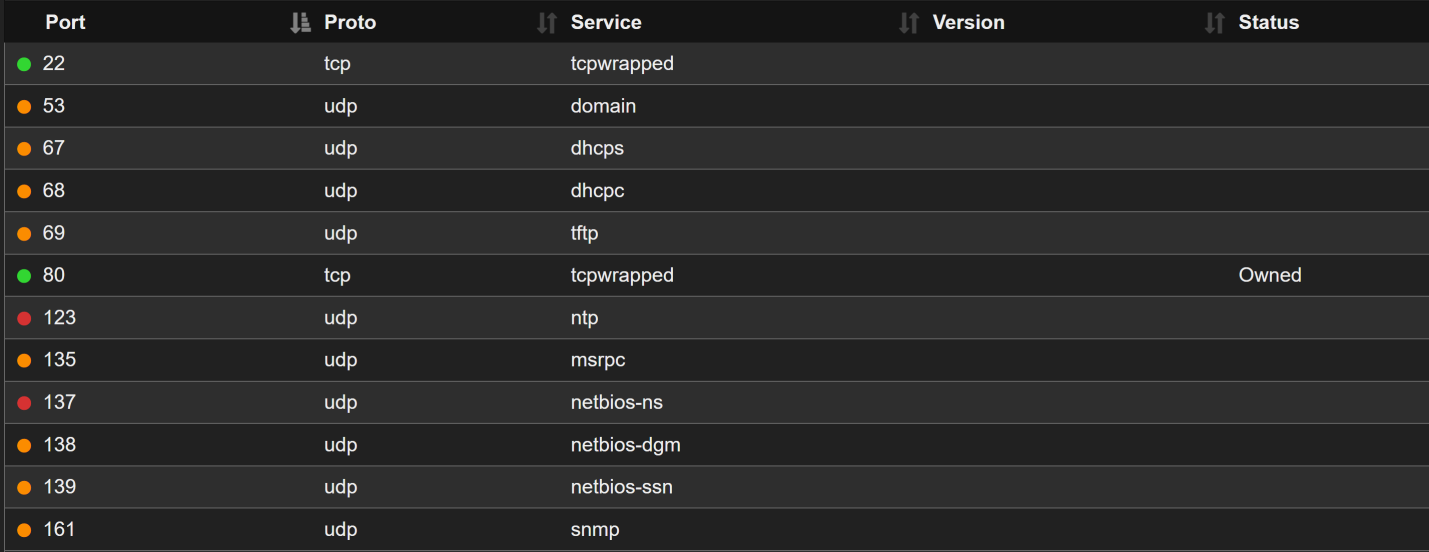Click the Owned status on port 80
Screen dimensions: 1429x552
click(x=1269, y=275)
